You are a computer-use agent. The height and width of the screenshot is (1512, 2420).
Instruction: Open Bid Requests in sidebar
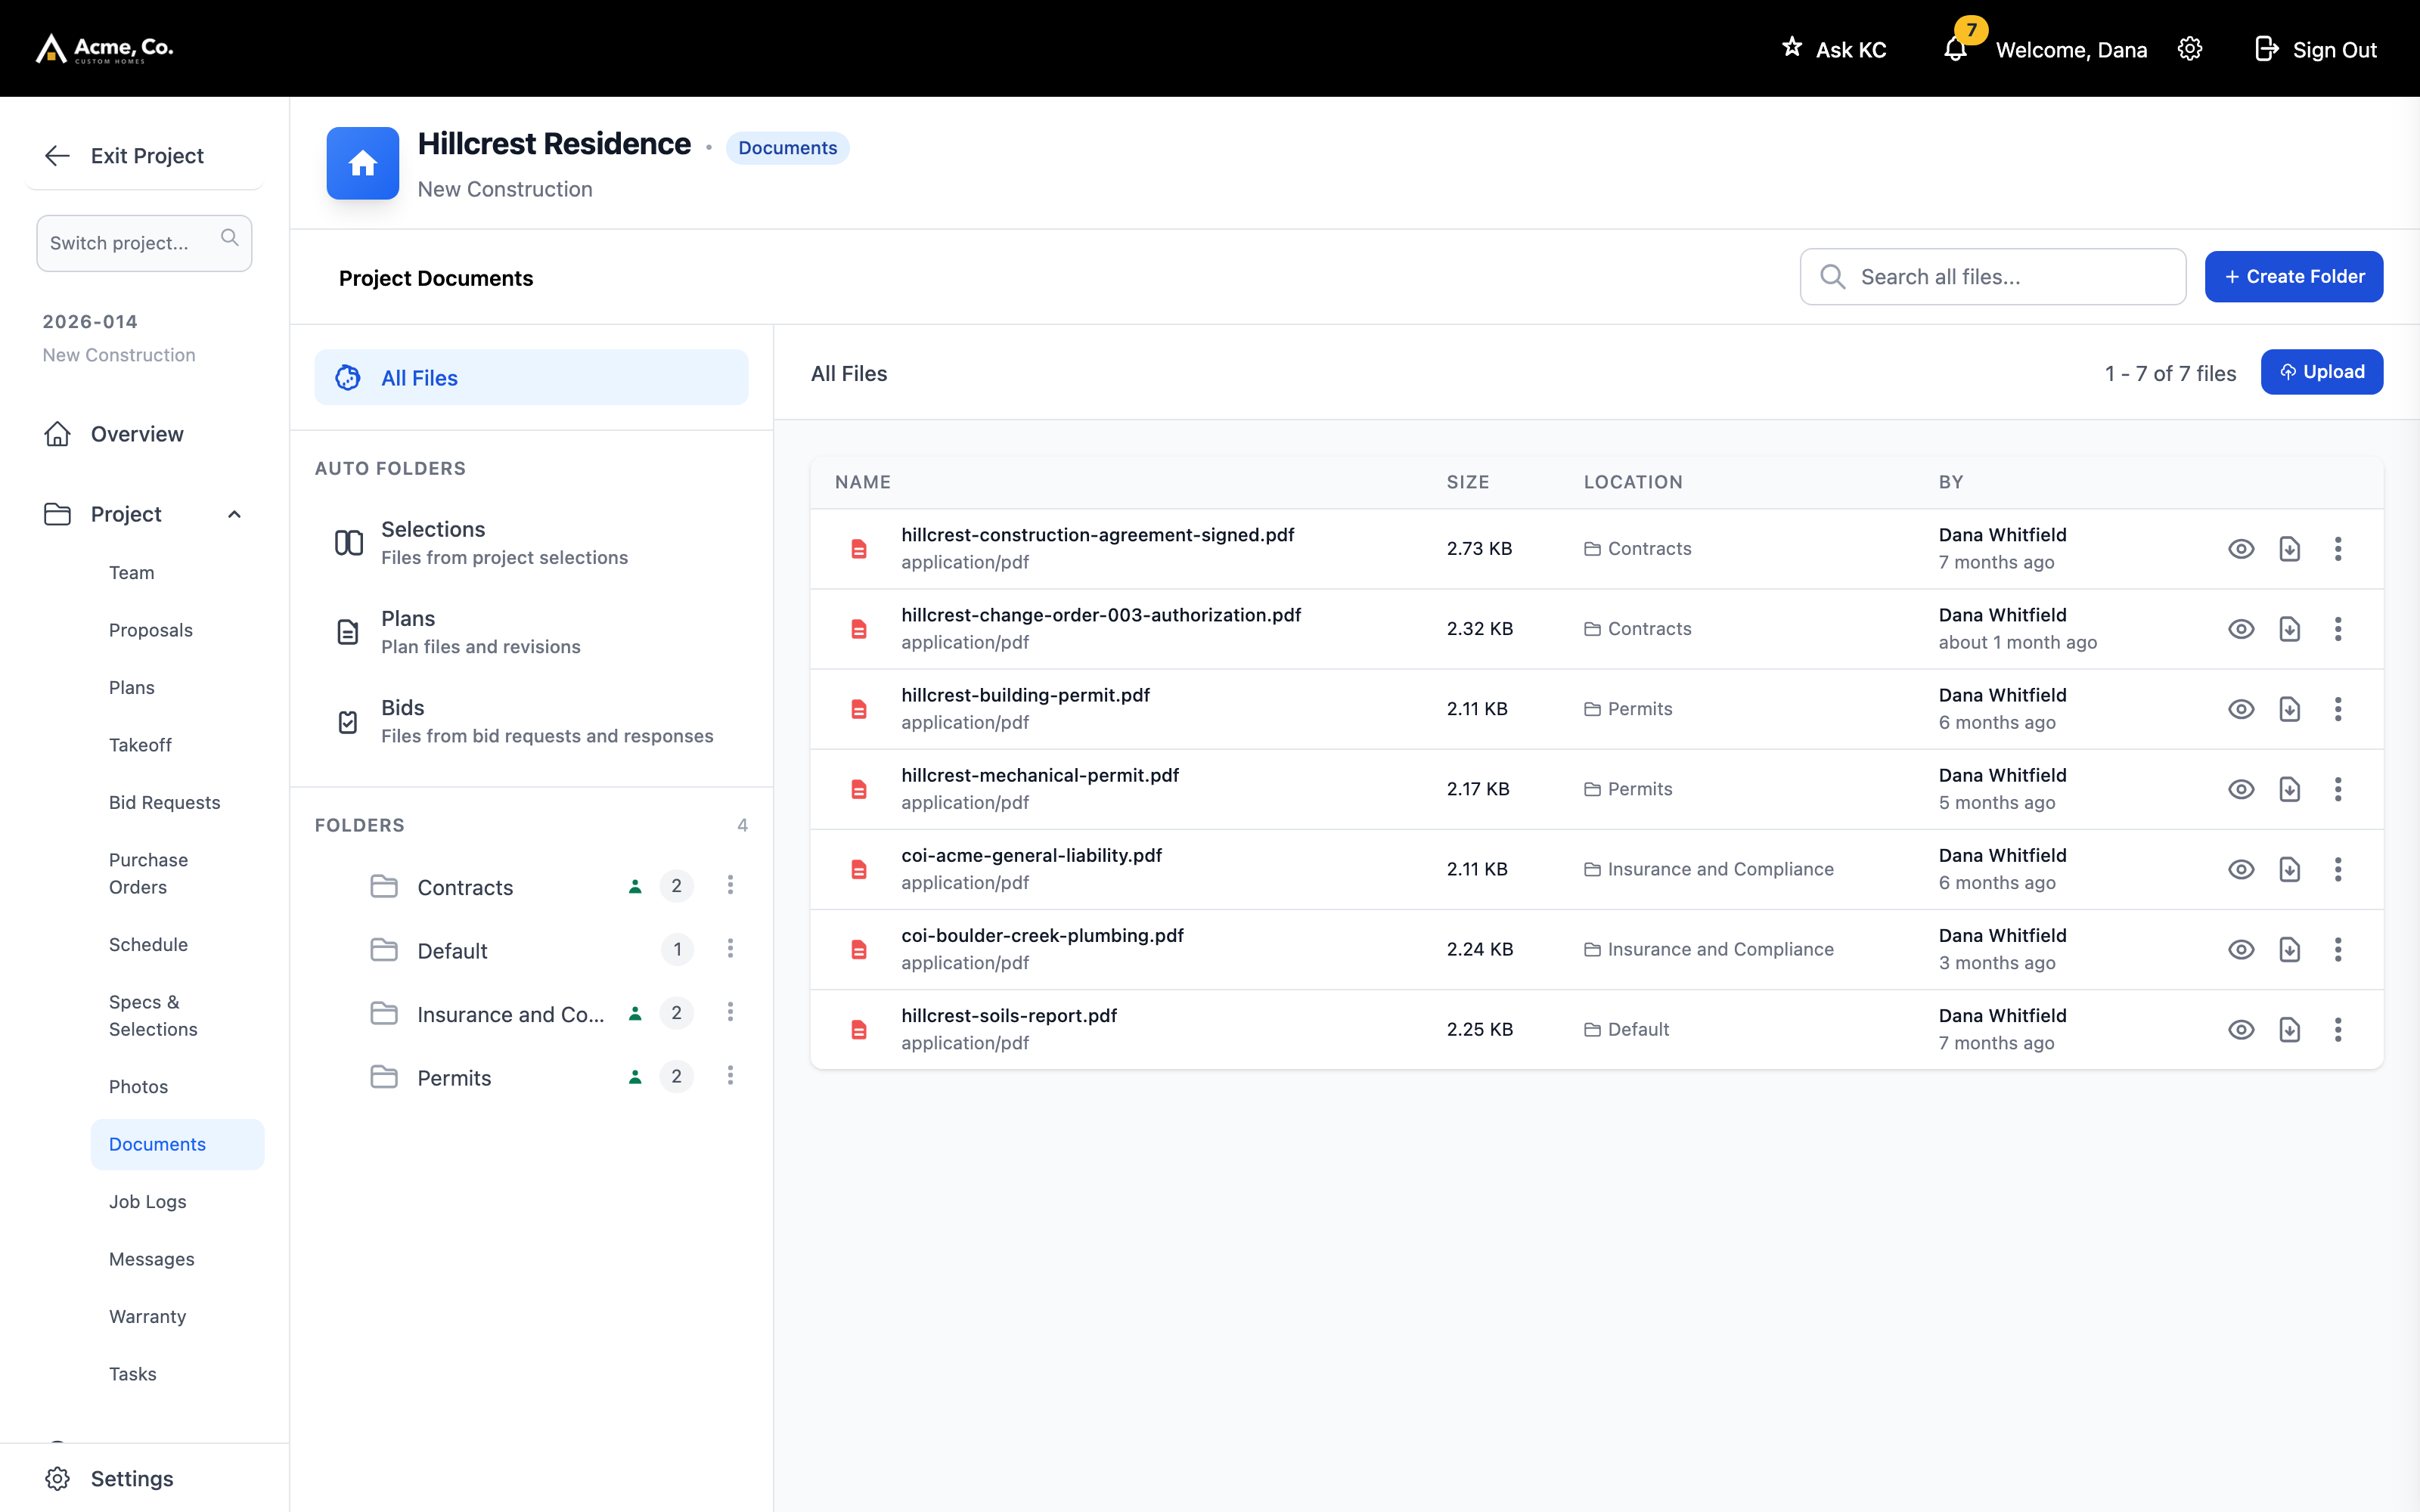tap(164, 802)
